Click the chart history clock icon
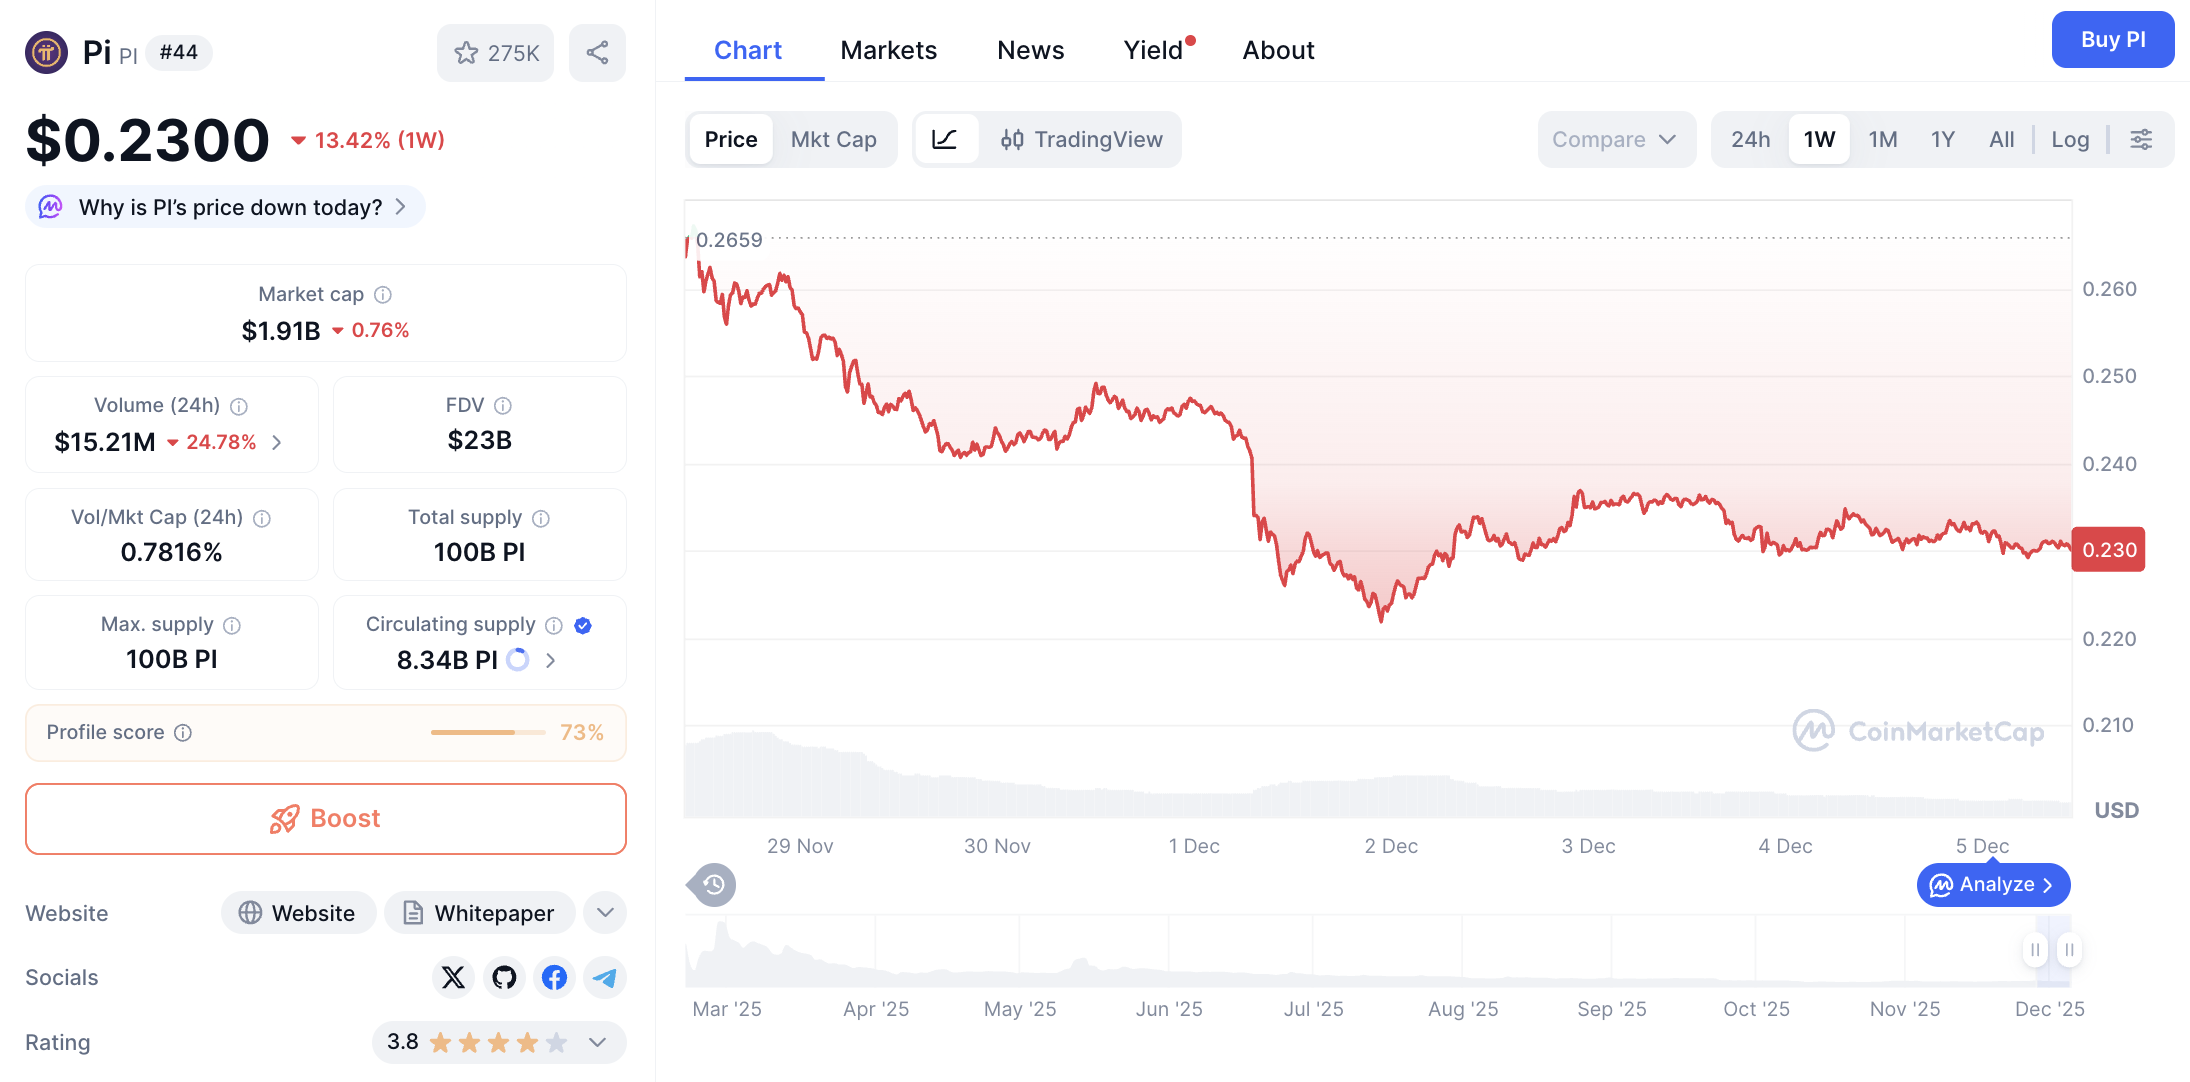The image size is (2190, 1082). click(x=713, y=885)
